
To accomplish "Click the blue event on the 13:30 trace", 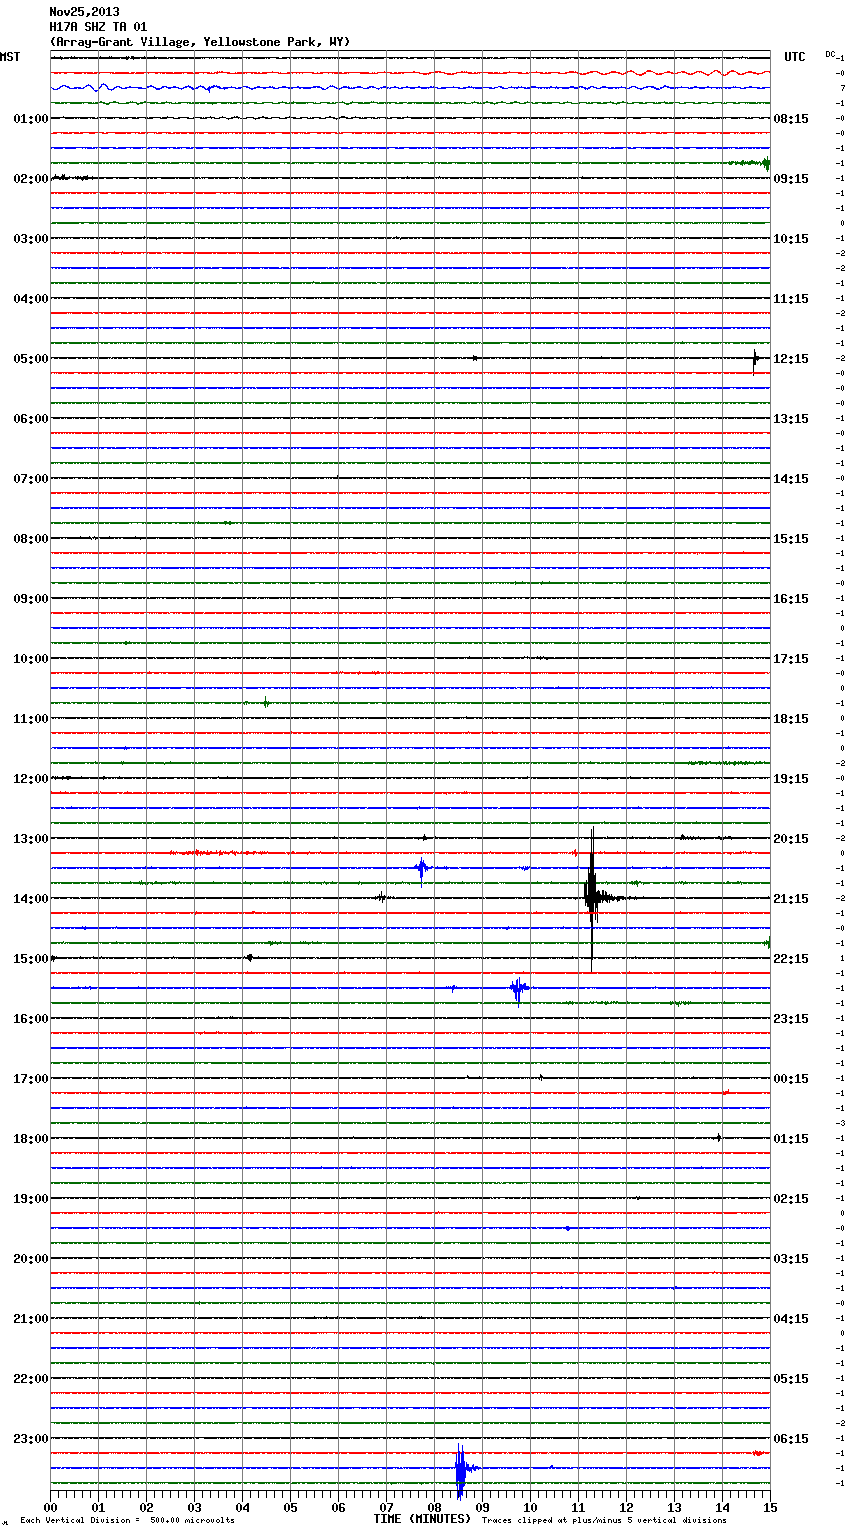I will point(422,868).
